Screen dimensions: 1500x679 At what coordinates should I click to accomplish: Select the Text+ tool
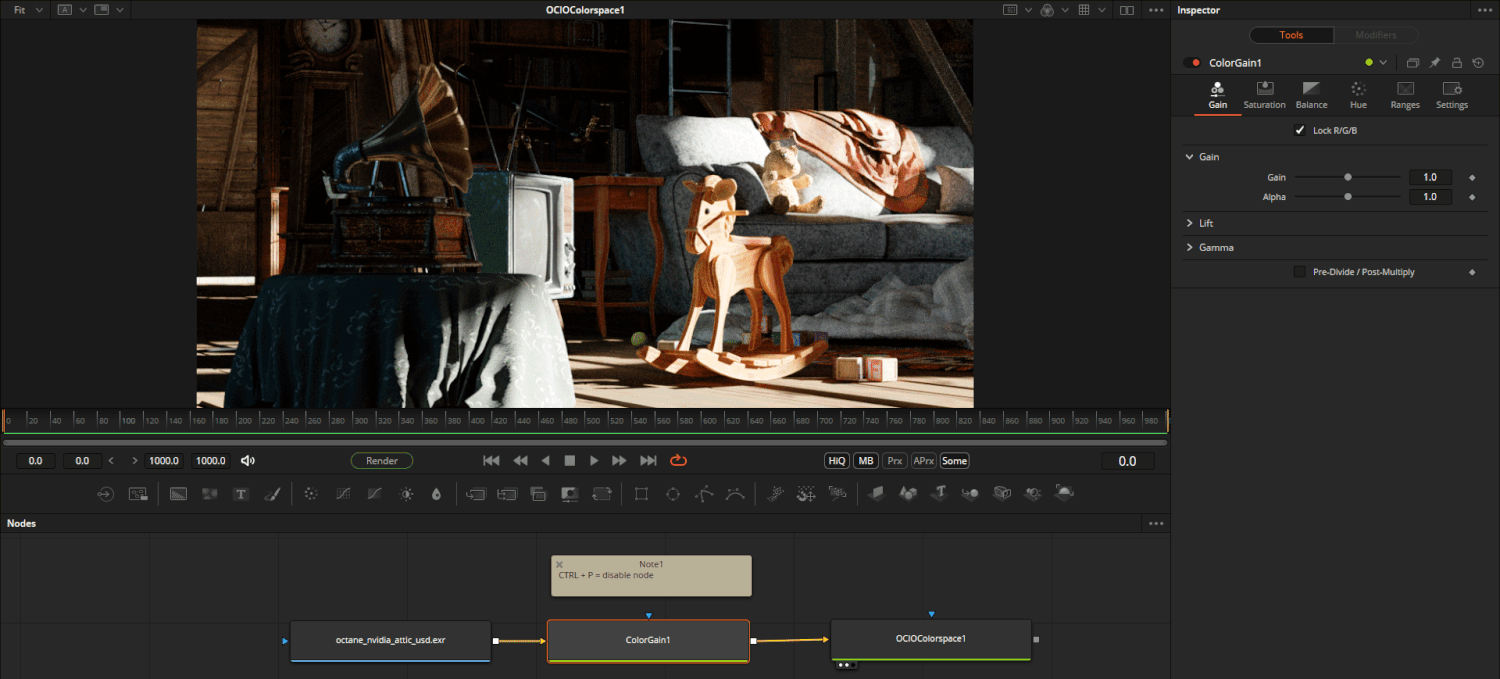coord(241,493)
